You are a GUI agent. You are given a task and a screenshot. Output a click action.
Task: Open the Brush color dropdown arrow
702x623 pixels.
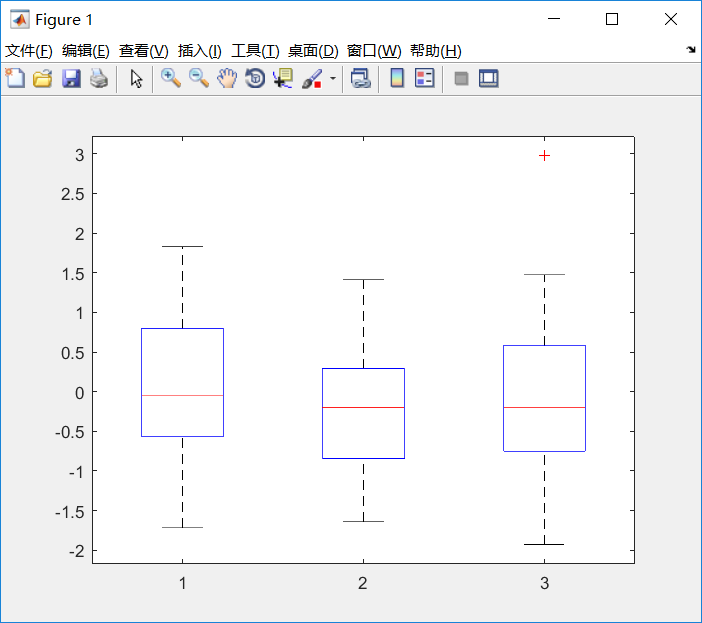click(x=333, y=78)
